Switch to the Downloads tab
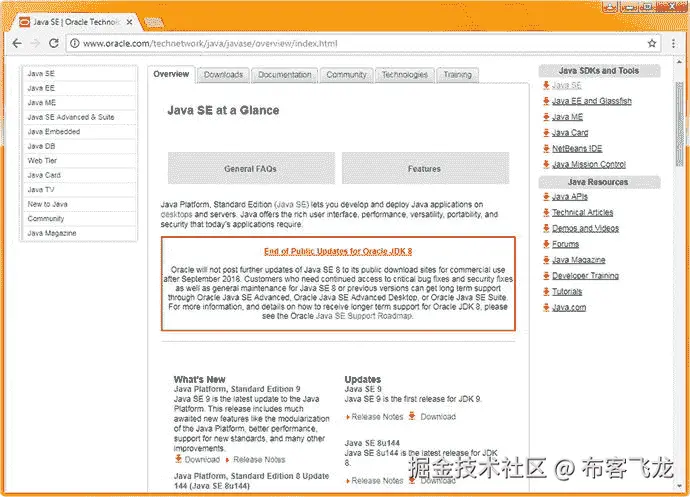The image size is (690, 497). (x=223, y=75)
